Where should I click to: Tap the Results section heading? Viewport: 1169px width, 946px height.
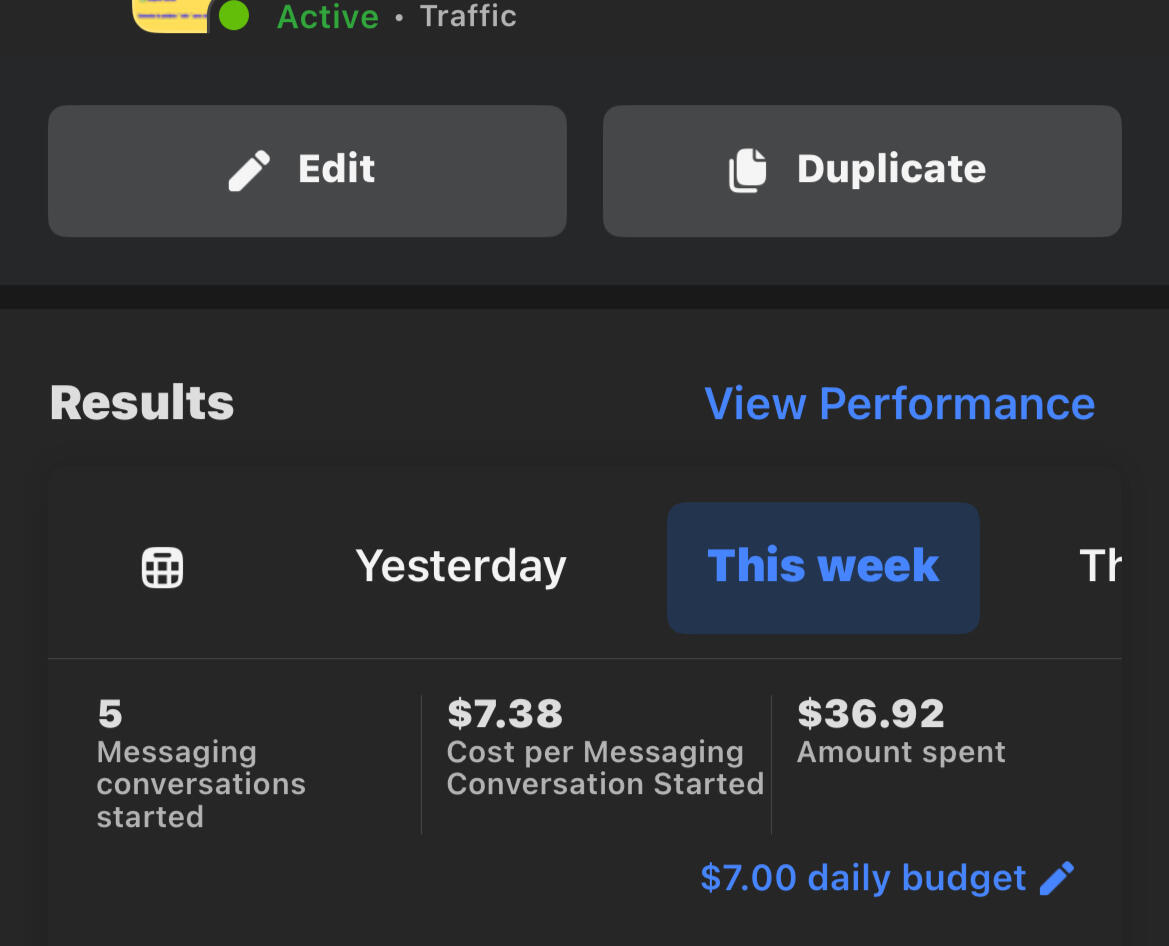tap(142, 403)
